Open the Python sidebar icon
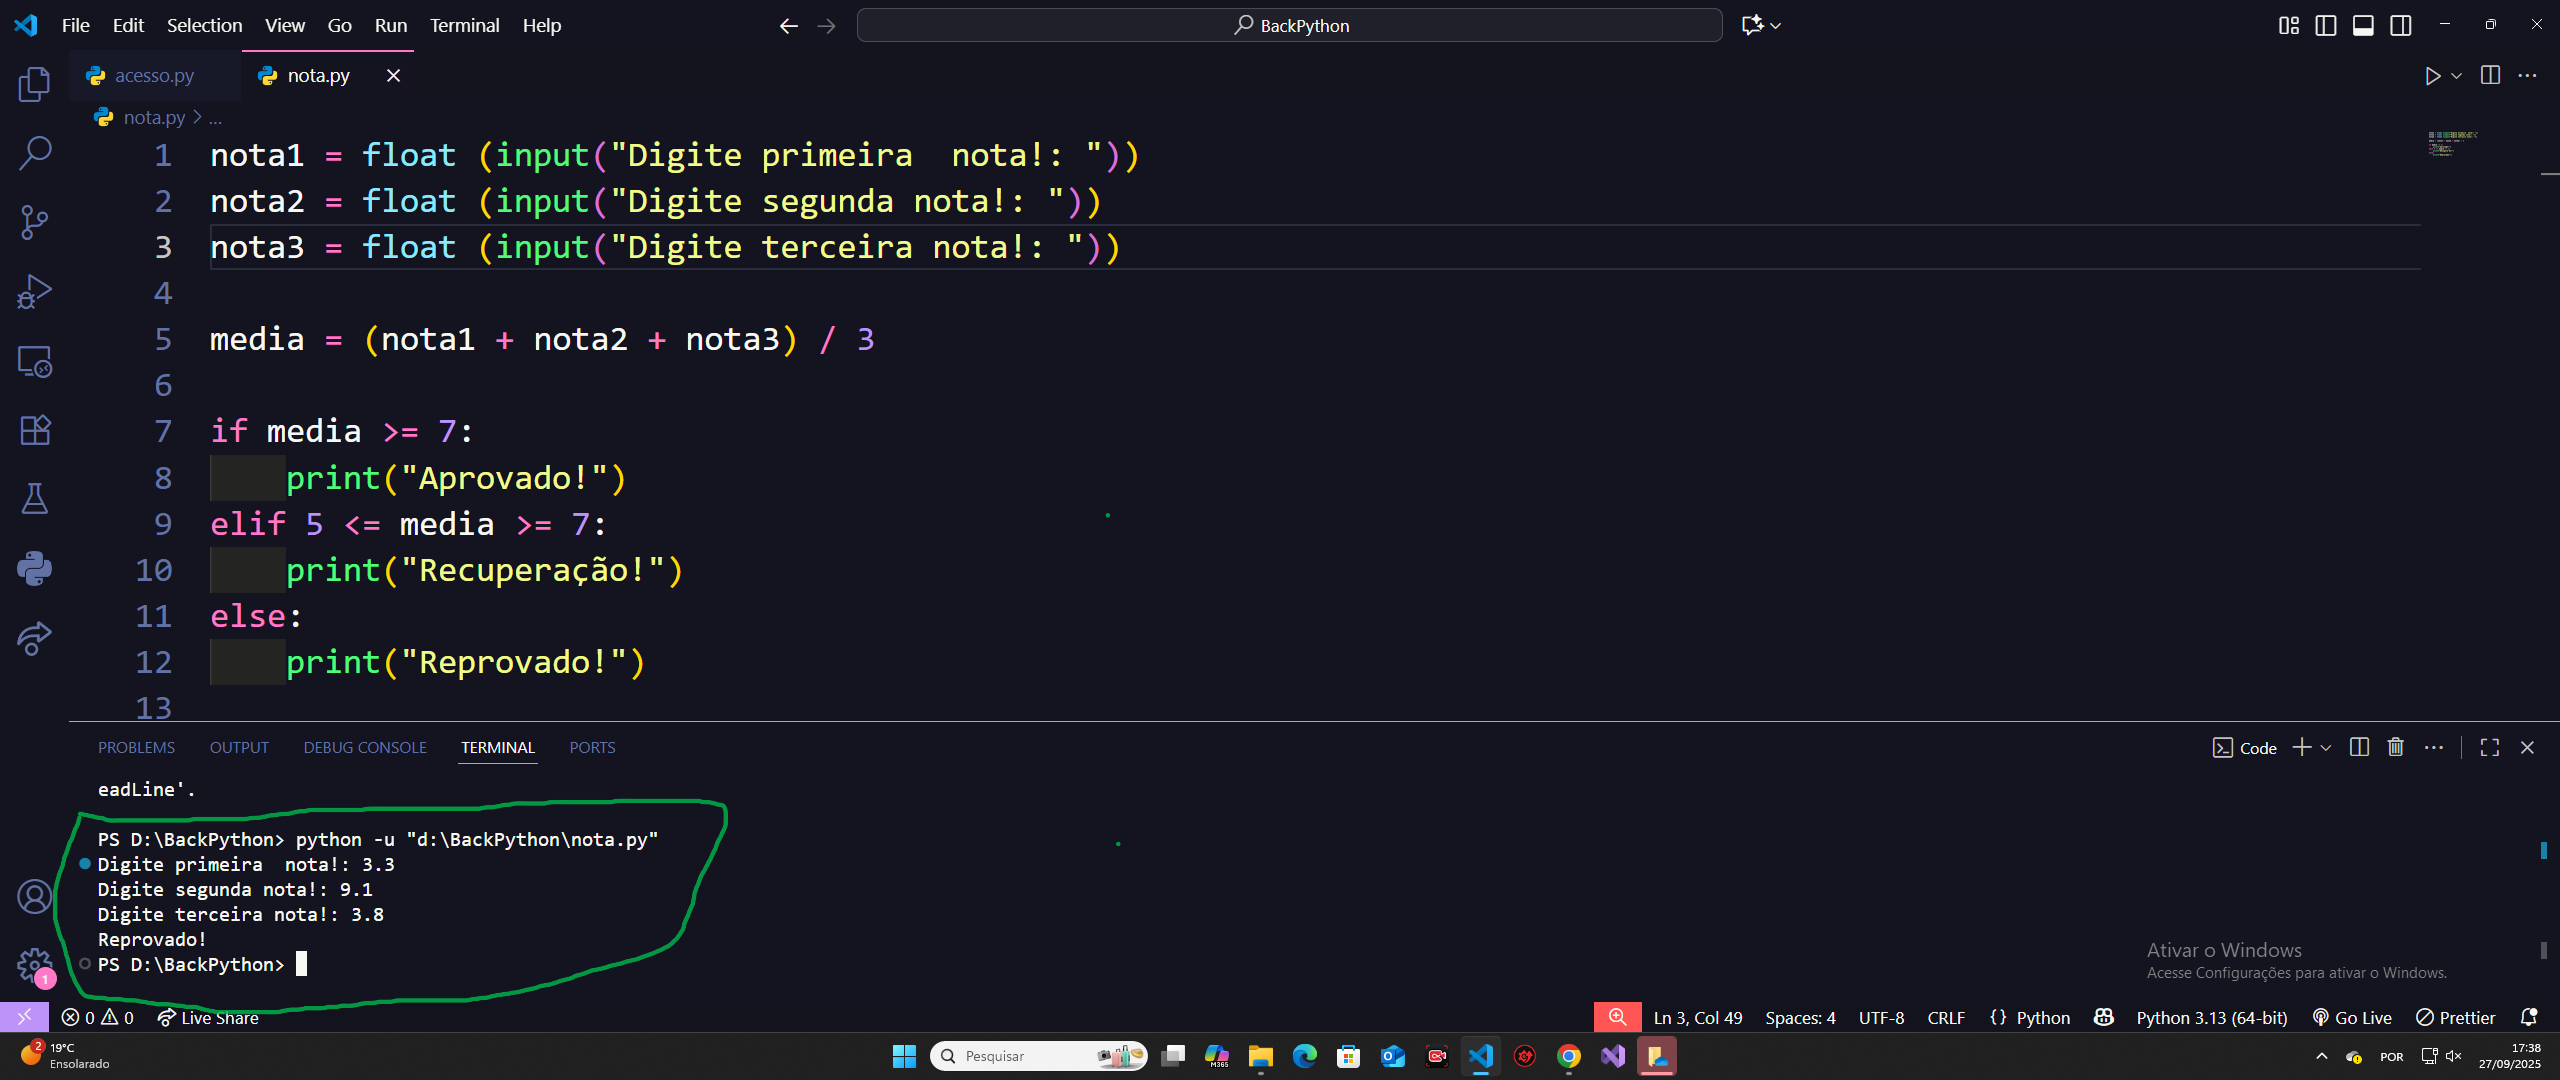2560x1080 pixels. click(34, 568)
